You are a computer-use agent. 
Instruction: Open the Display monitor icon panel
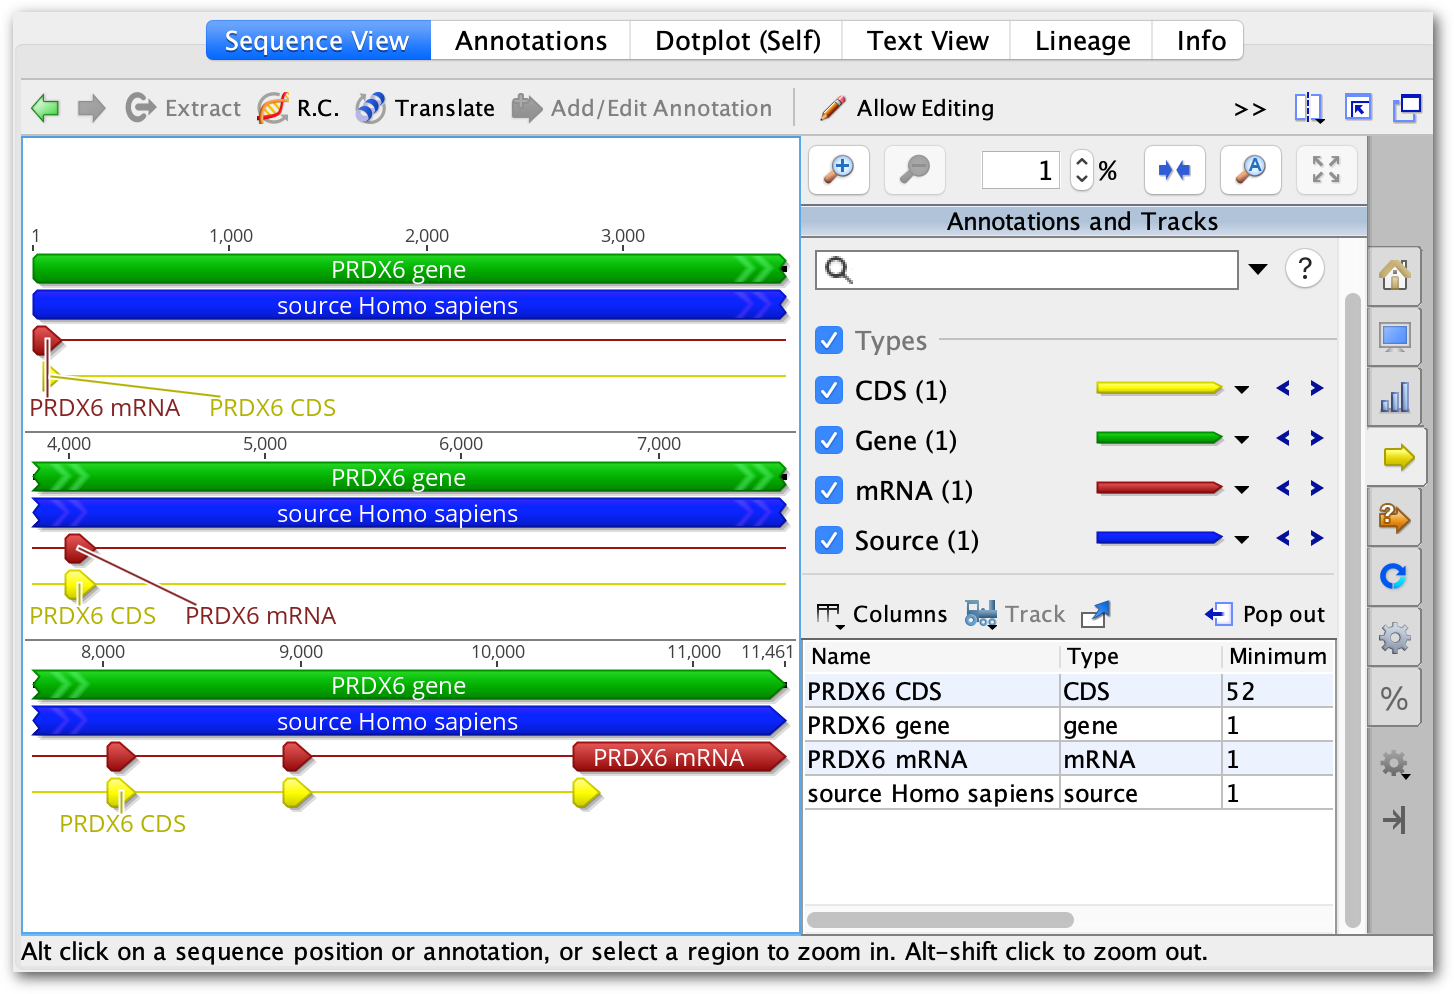point(1395,337)
